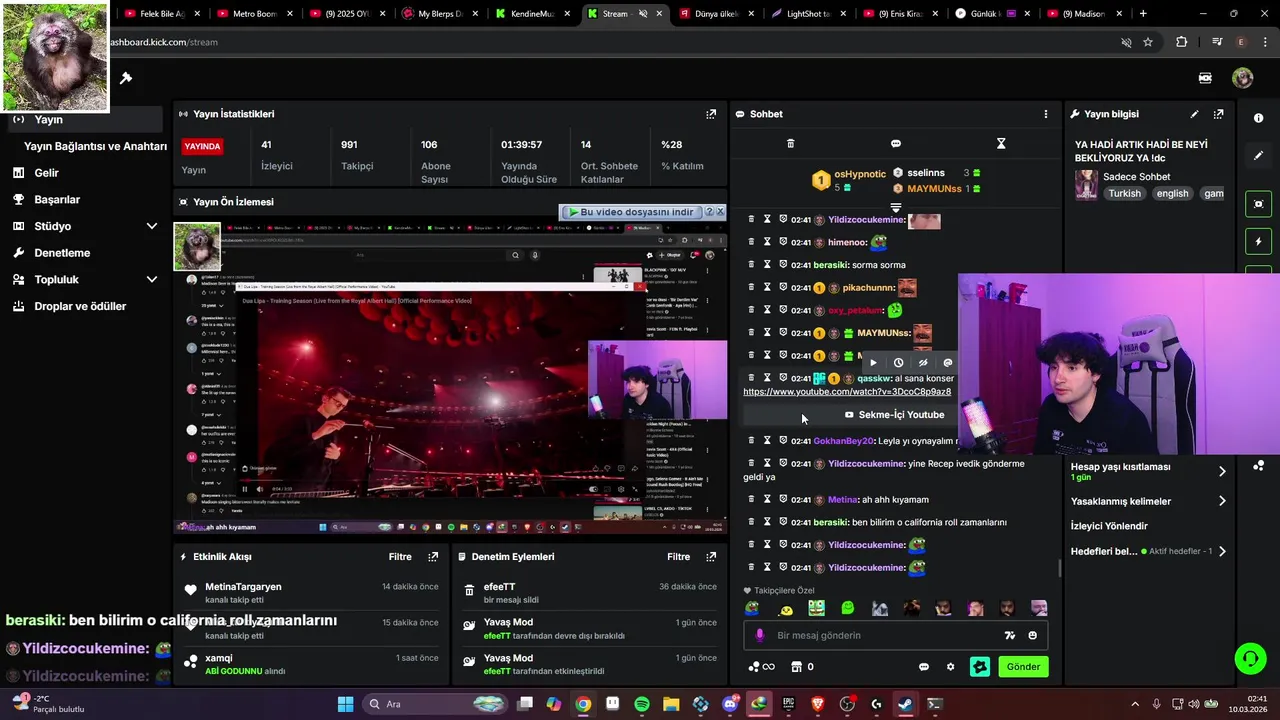Pop out the Yayın İstatistikleri panel
The image size is (1280, 720).
[711, 114]
